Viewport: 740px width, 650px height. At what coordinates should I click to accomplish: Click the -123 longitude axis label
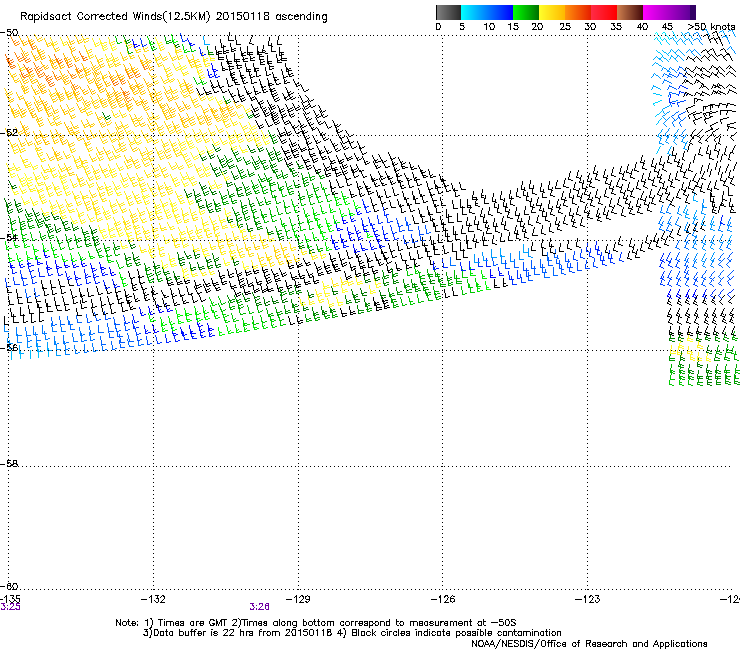click(x=588, y=599)
